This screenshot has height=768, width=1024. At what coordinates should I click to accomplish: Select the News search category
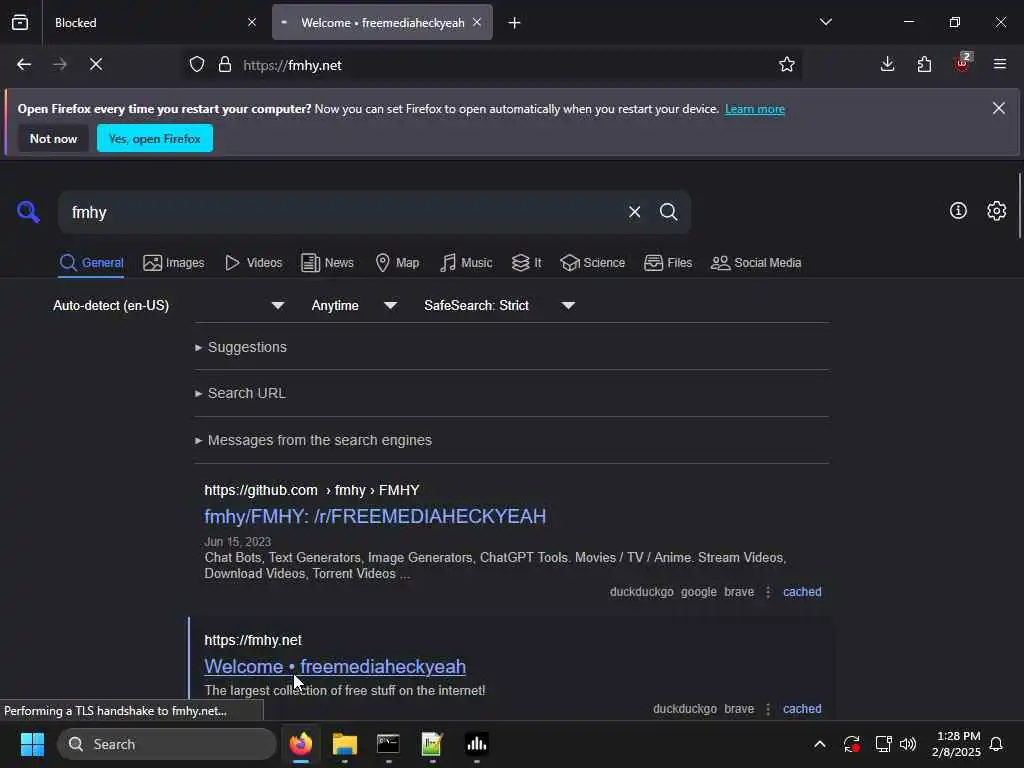point(327,263)
